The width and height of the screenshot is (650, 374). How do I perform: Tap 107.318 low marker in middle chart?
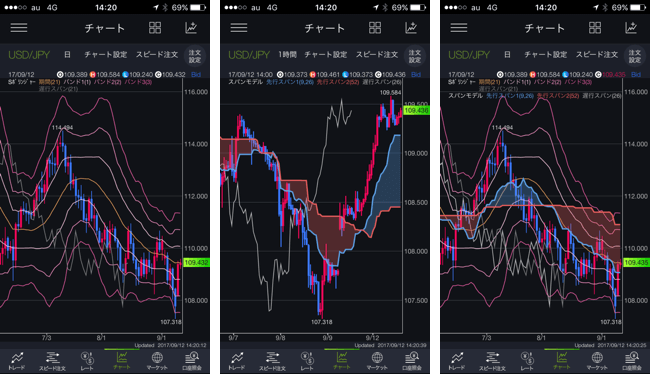322,322
